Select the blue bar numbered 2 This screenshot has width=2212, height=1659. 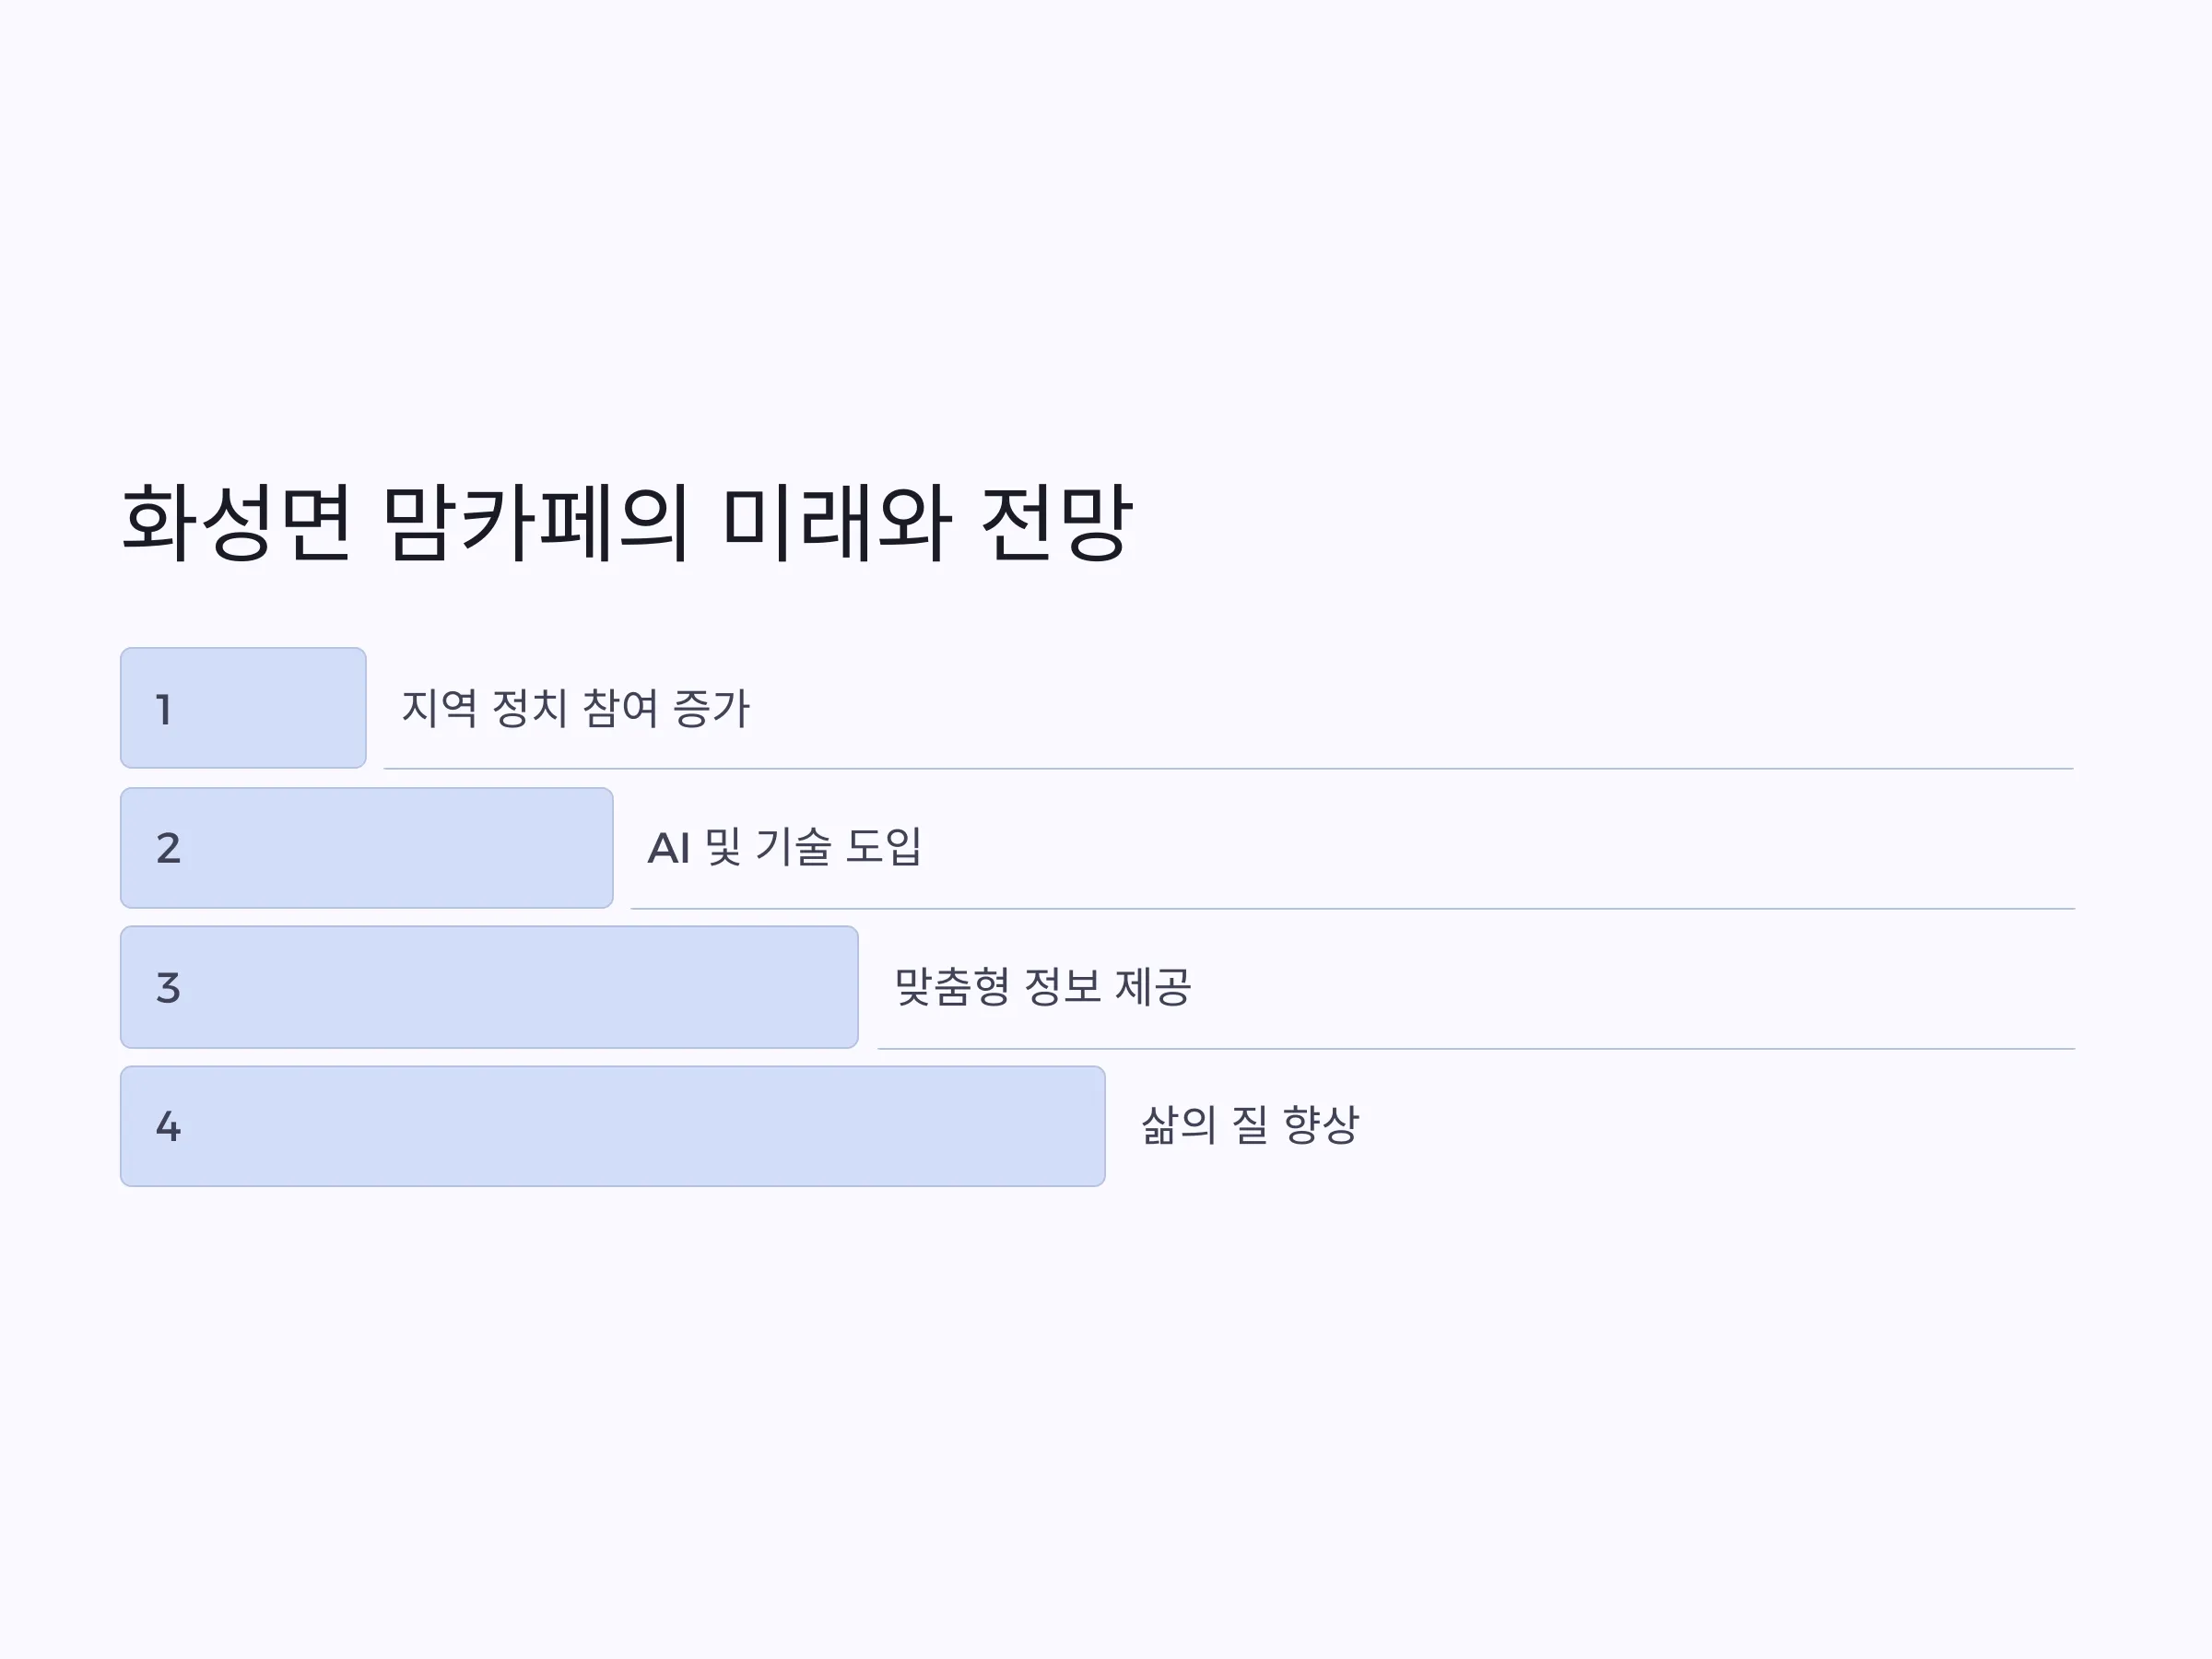coord(367,848)
